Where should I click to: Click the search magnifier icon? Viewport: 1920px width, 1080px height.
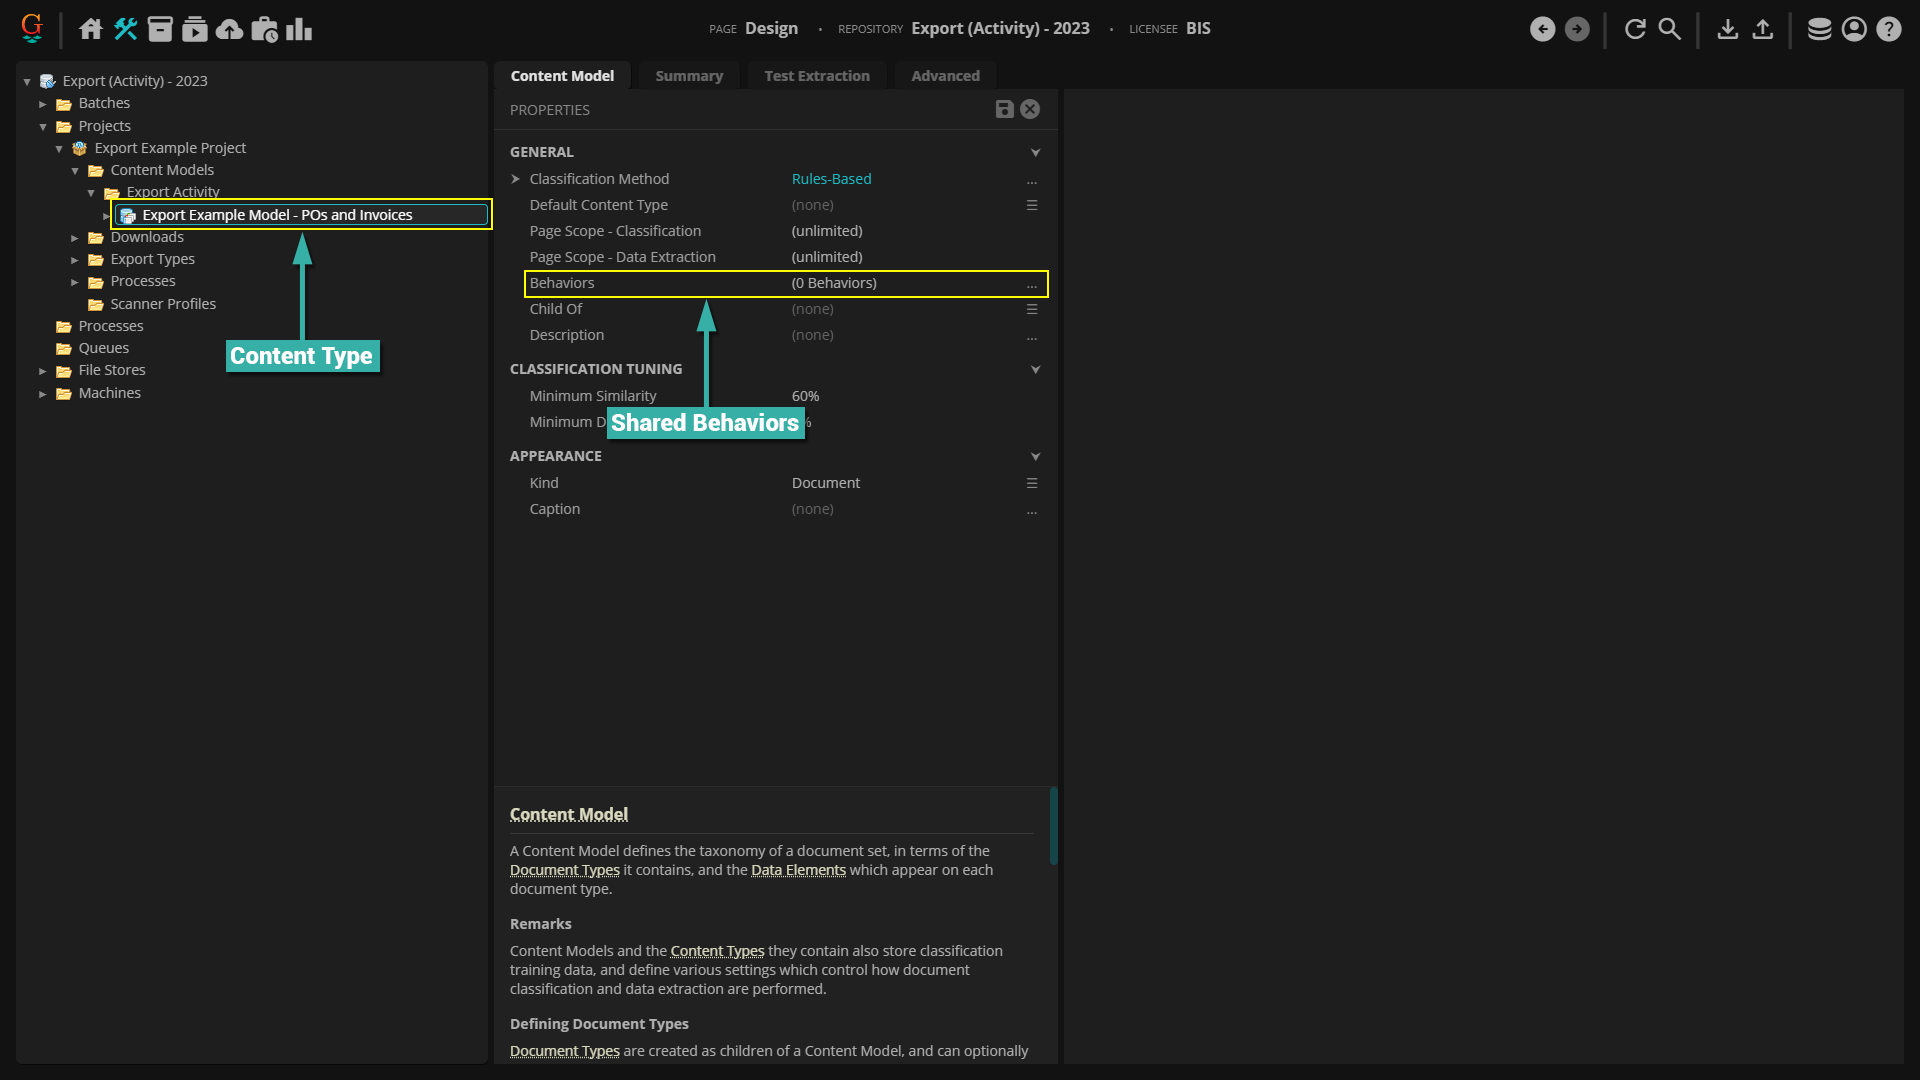tap(1669, 29)
